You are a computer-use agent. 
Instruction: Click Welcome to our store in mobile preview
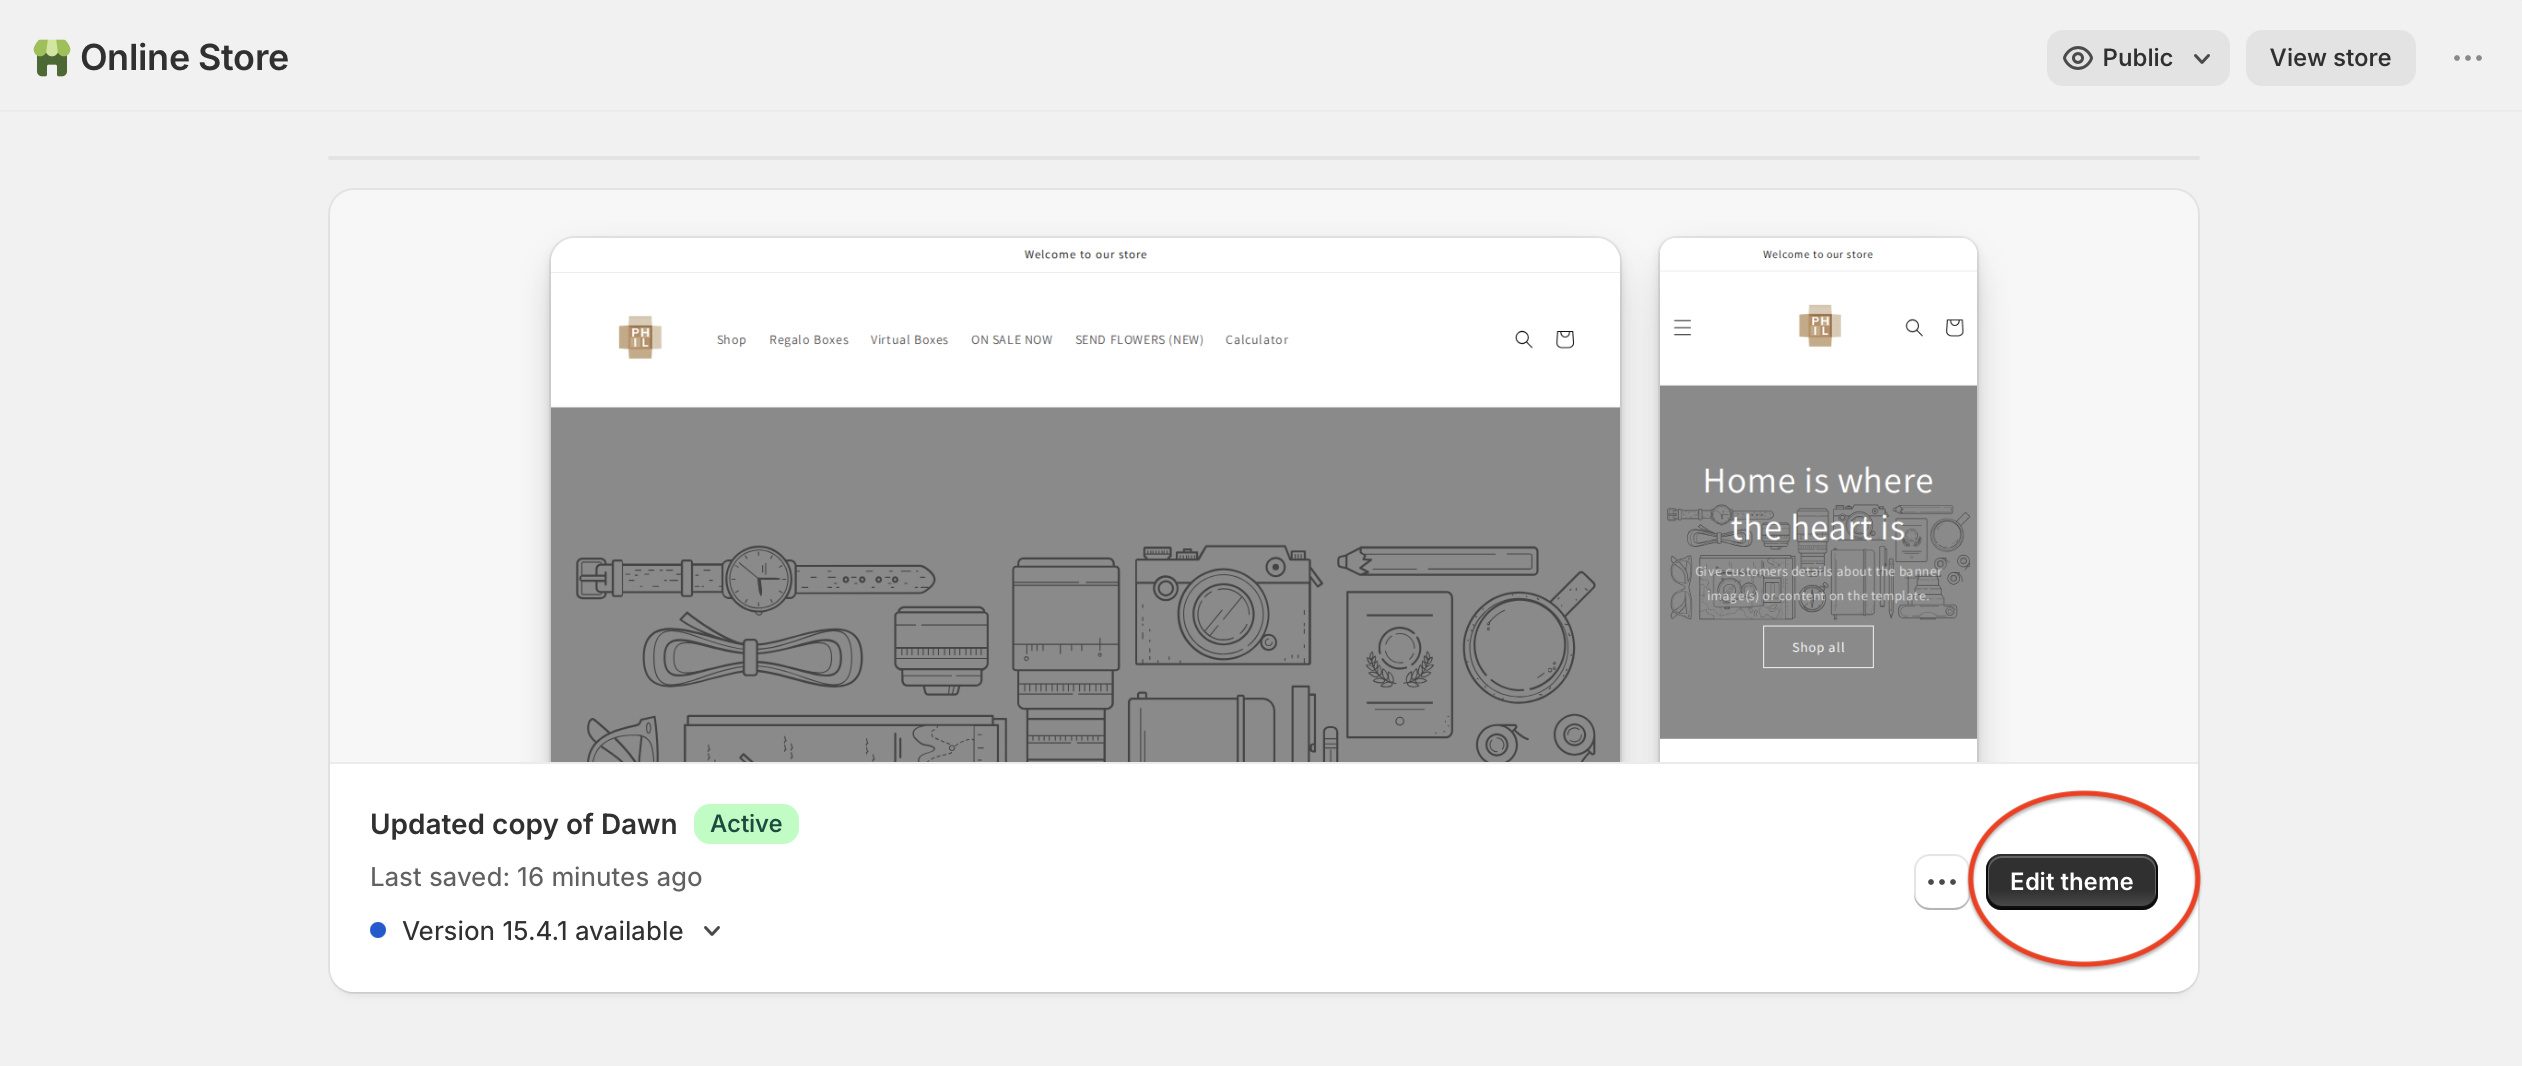(1818, 255)
